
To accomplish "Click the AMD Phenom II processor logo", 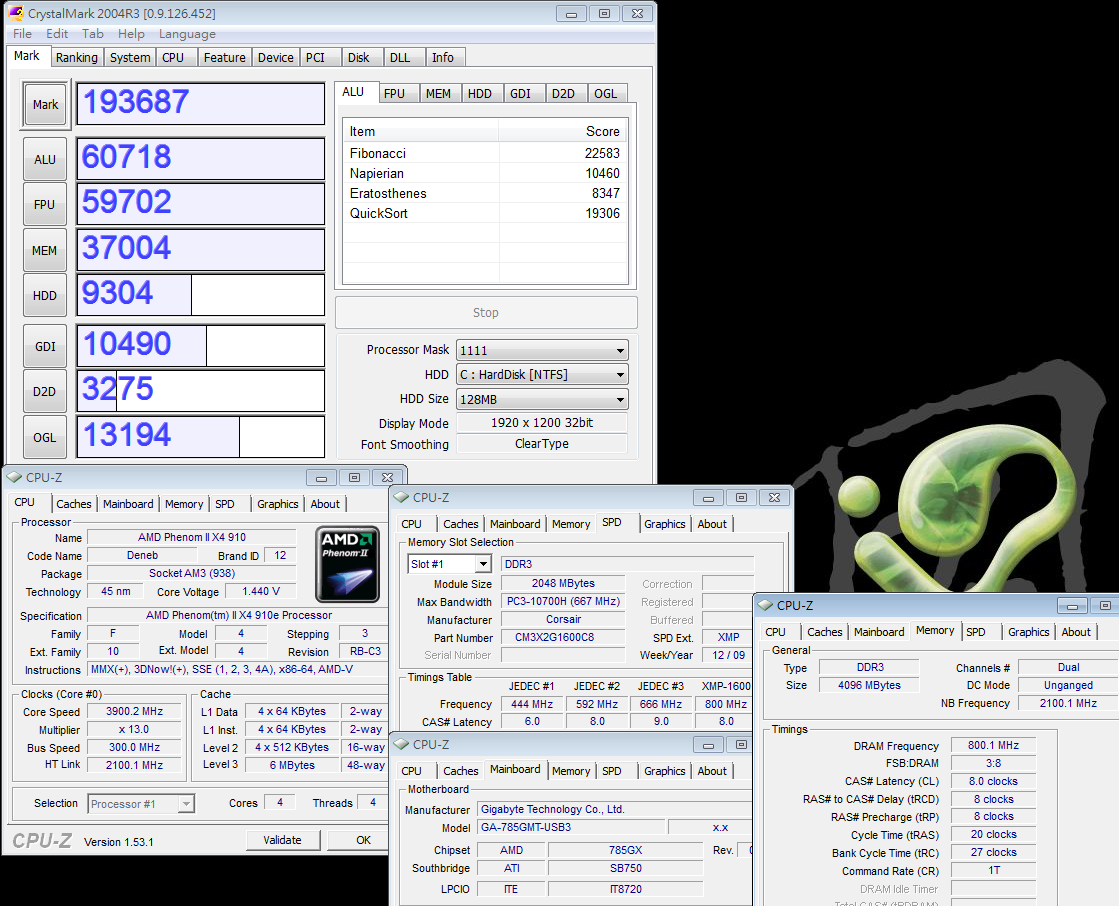I will (x=348, y=564).
